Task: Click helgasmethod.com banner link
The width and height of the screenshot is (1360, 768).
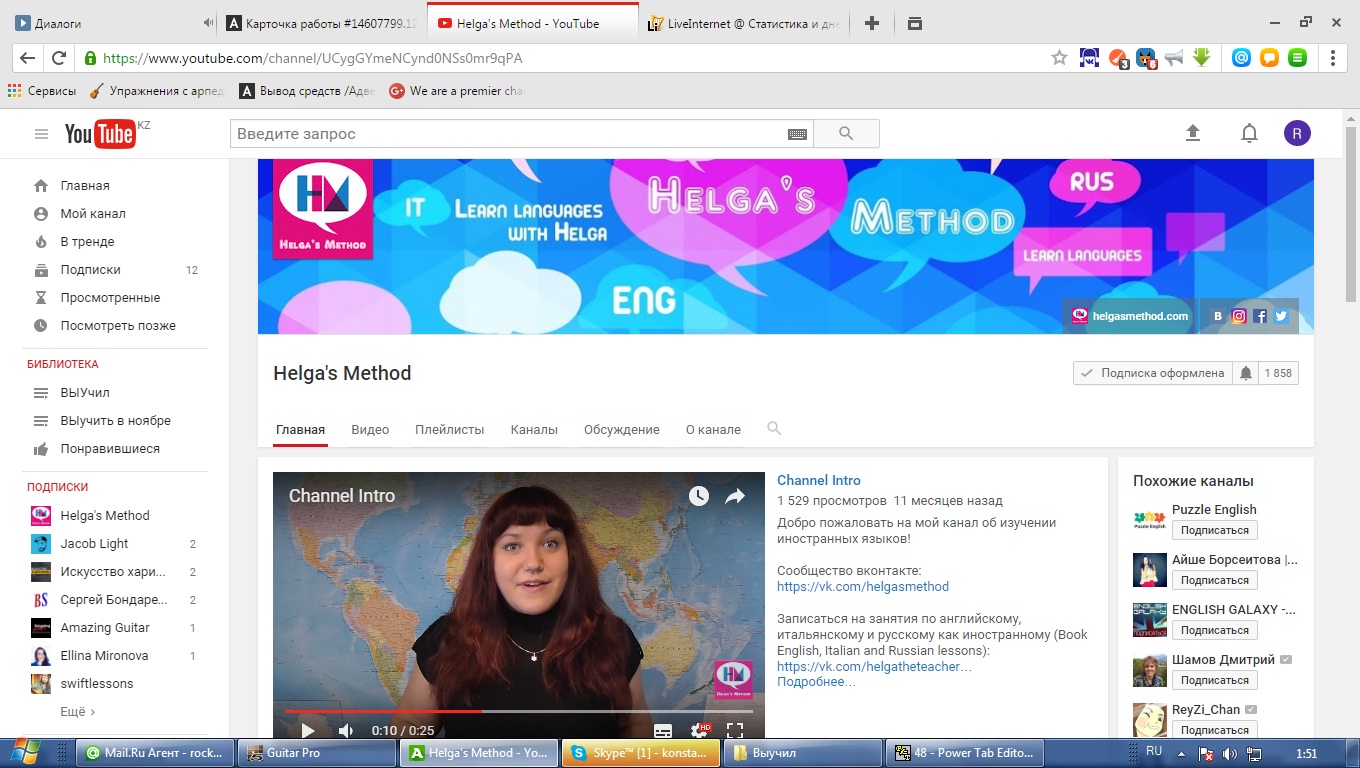Action: click(1130, 316)
